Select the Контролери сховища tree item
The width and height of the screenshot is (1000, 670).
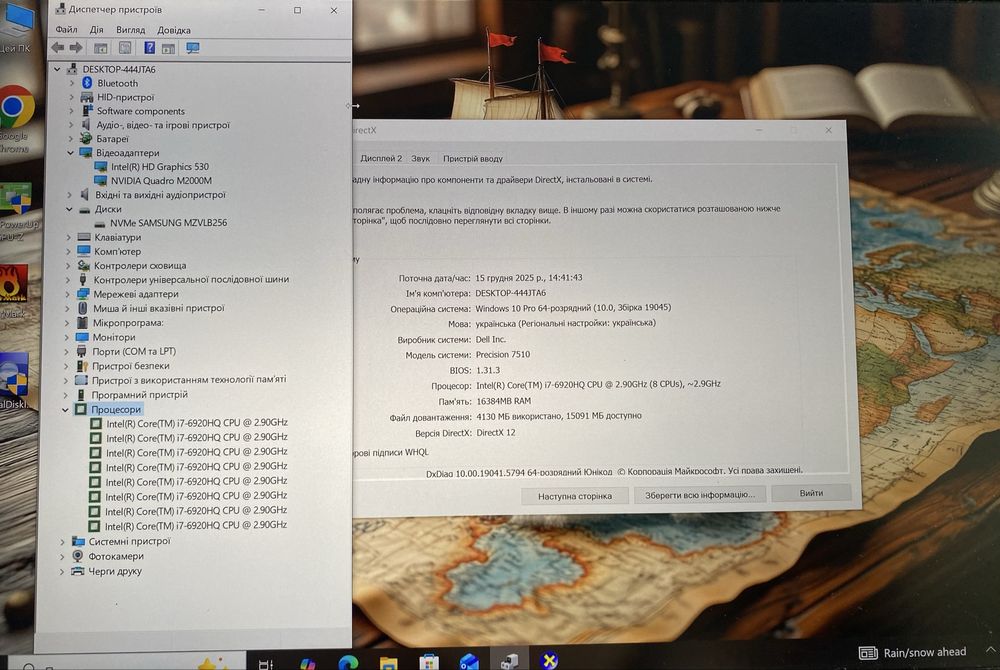140,265
